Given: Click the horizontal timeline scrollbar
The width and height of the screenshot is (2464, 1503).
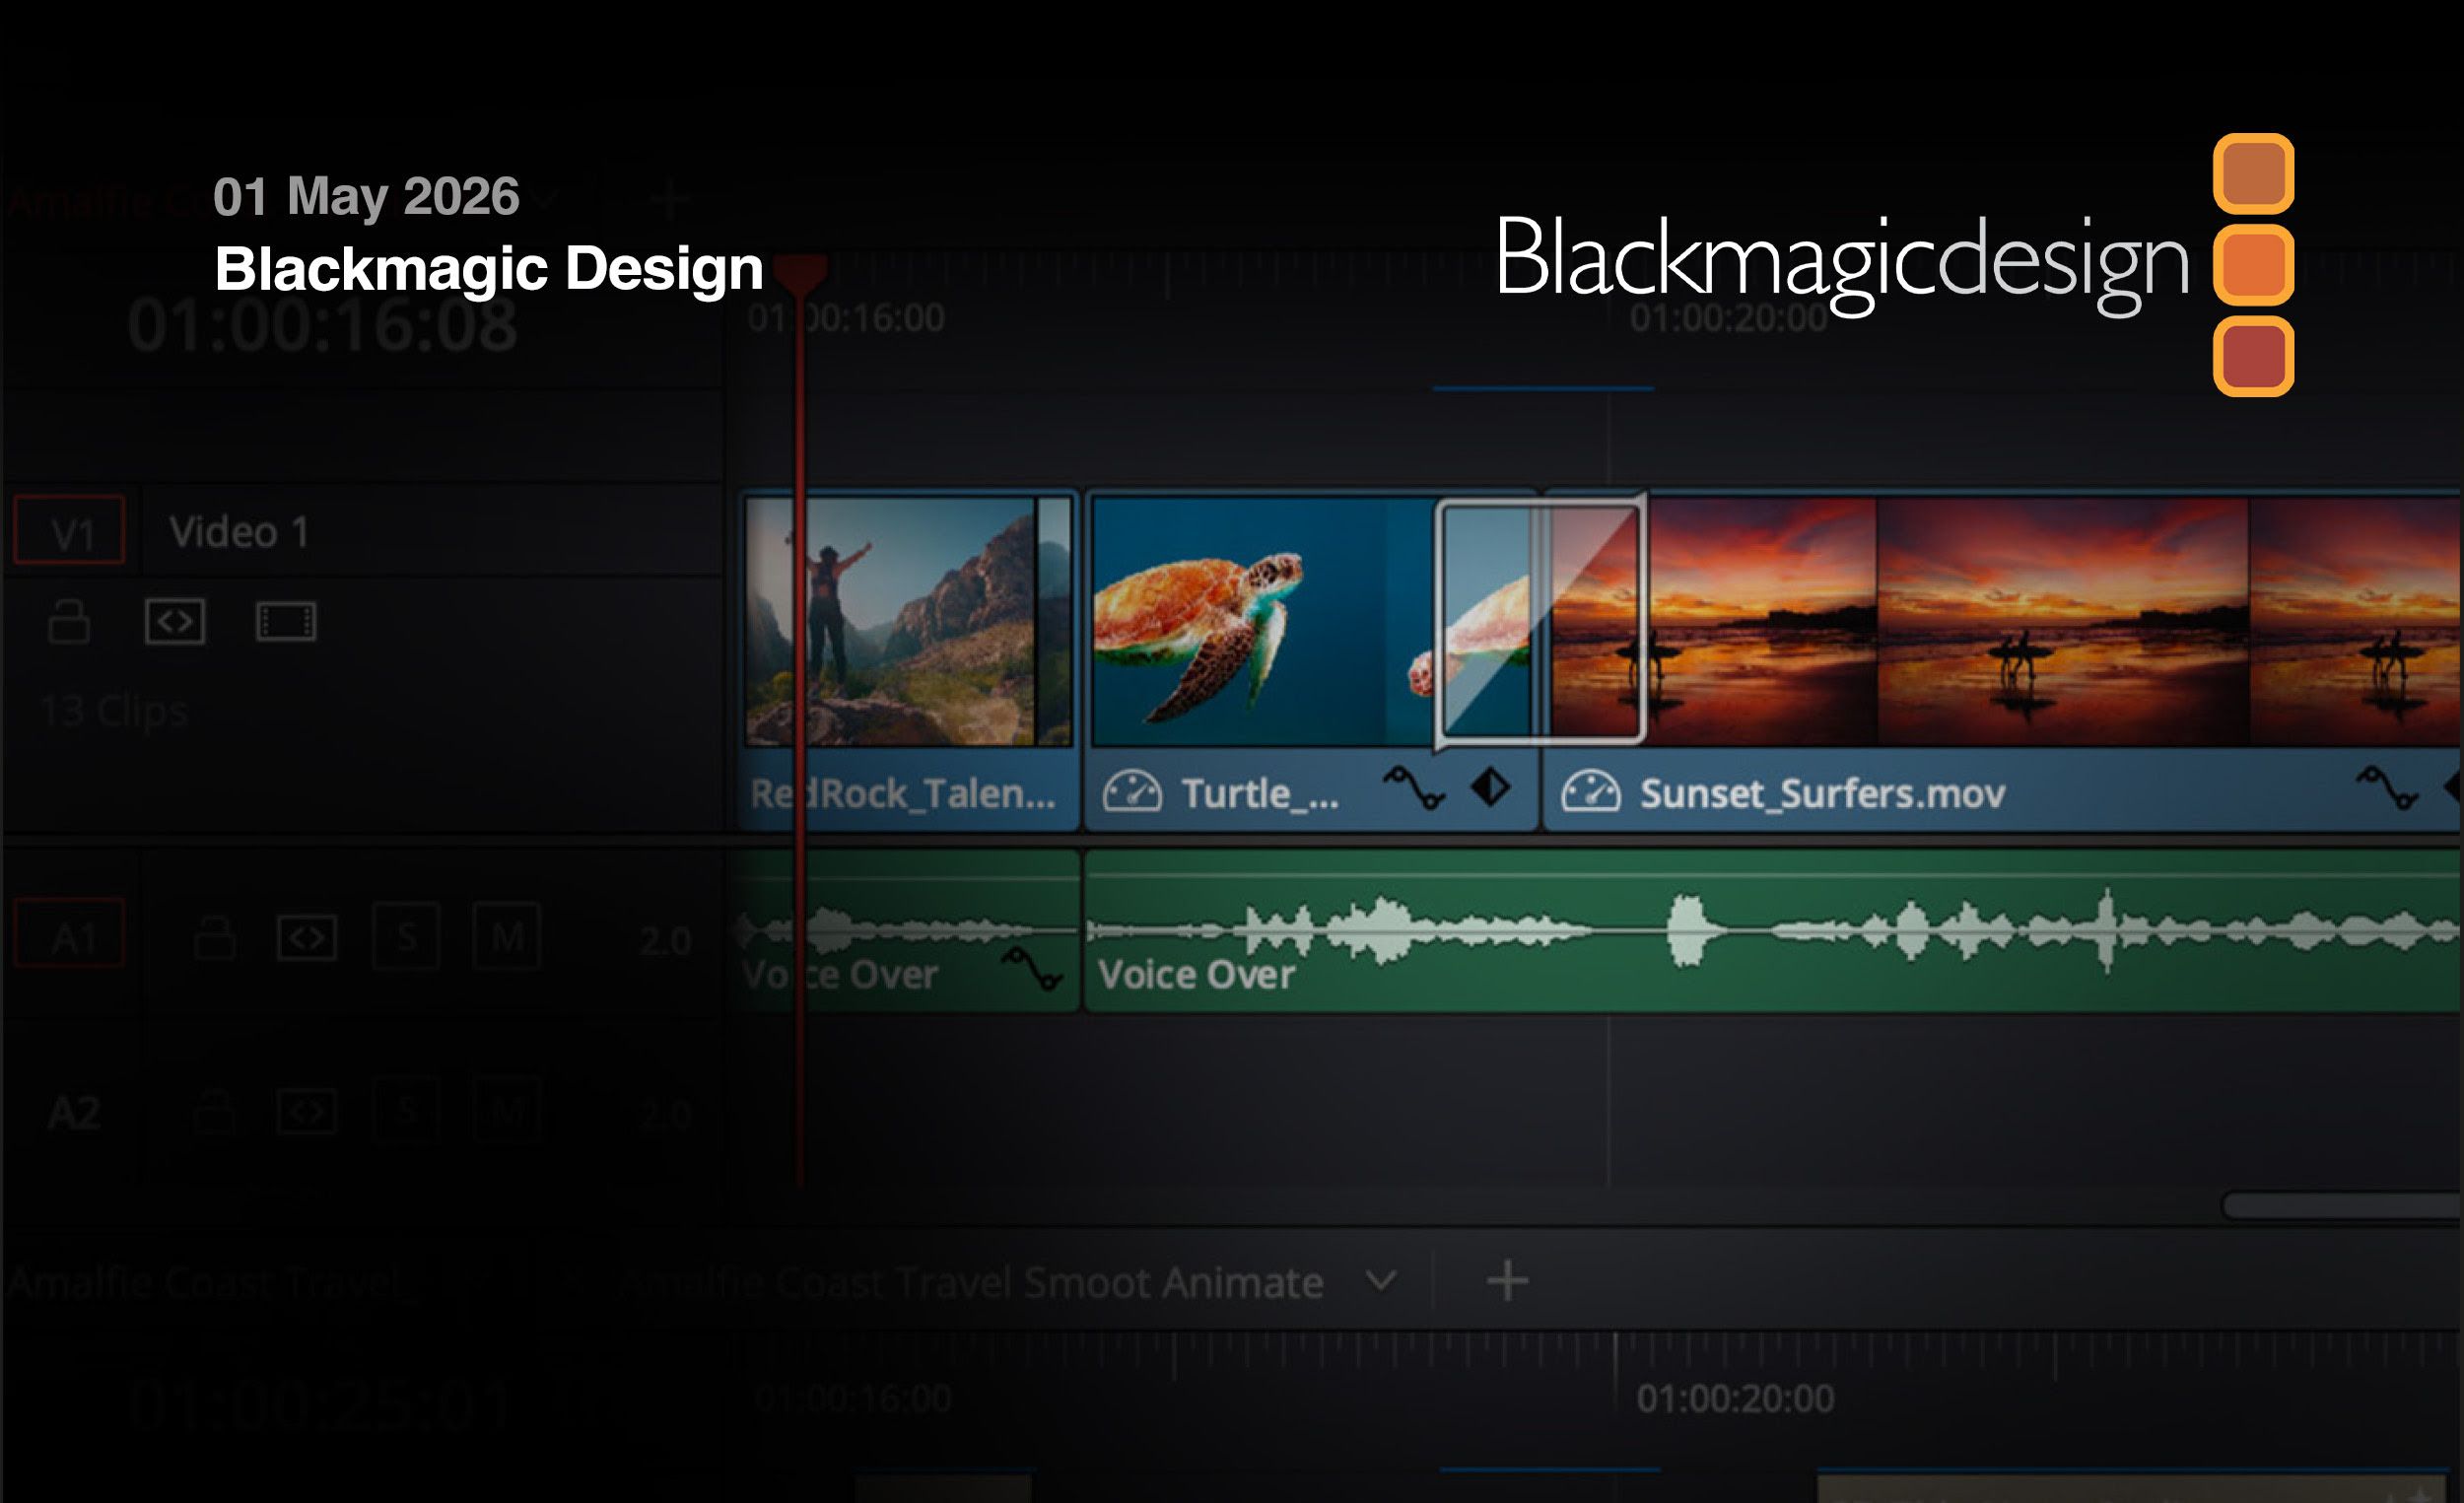Looking at the screenshot, I should point(2340,1205).
